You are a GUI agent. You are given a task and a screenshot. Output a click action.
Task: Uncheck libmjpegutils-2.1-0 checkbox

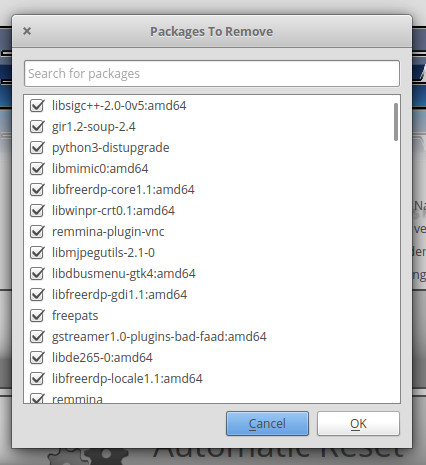[x=37, y=253]
